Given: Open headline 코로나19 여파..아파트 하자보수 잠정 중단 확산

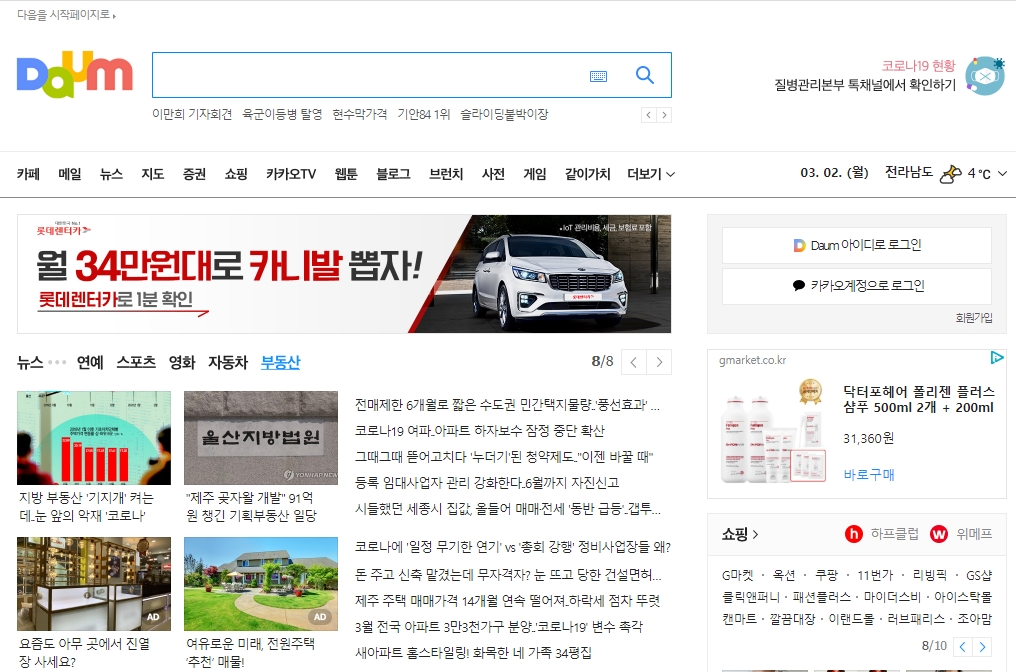Looking at the screenshot, I should 479,431.
